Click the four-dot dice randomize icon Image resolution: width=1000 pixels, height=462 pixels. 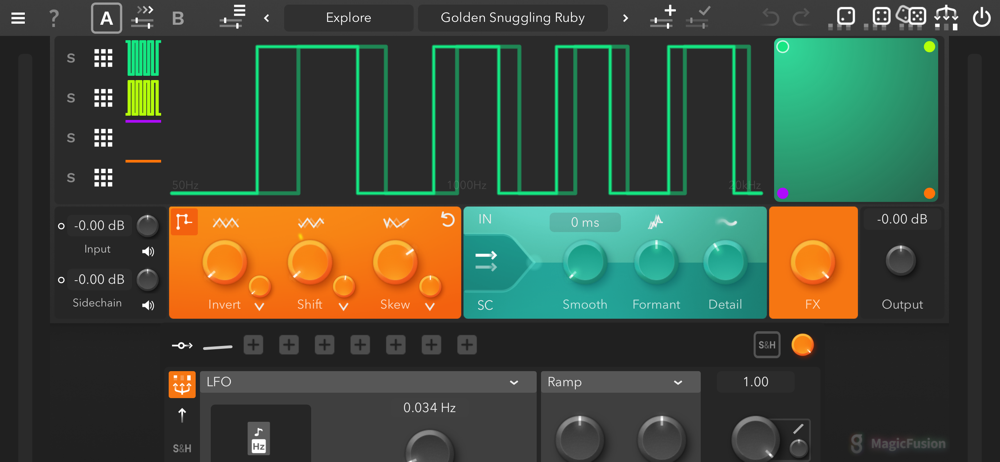(x=881, y=17)
